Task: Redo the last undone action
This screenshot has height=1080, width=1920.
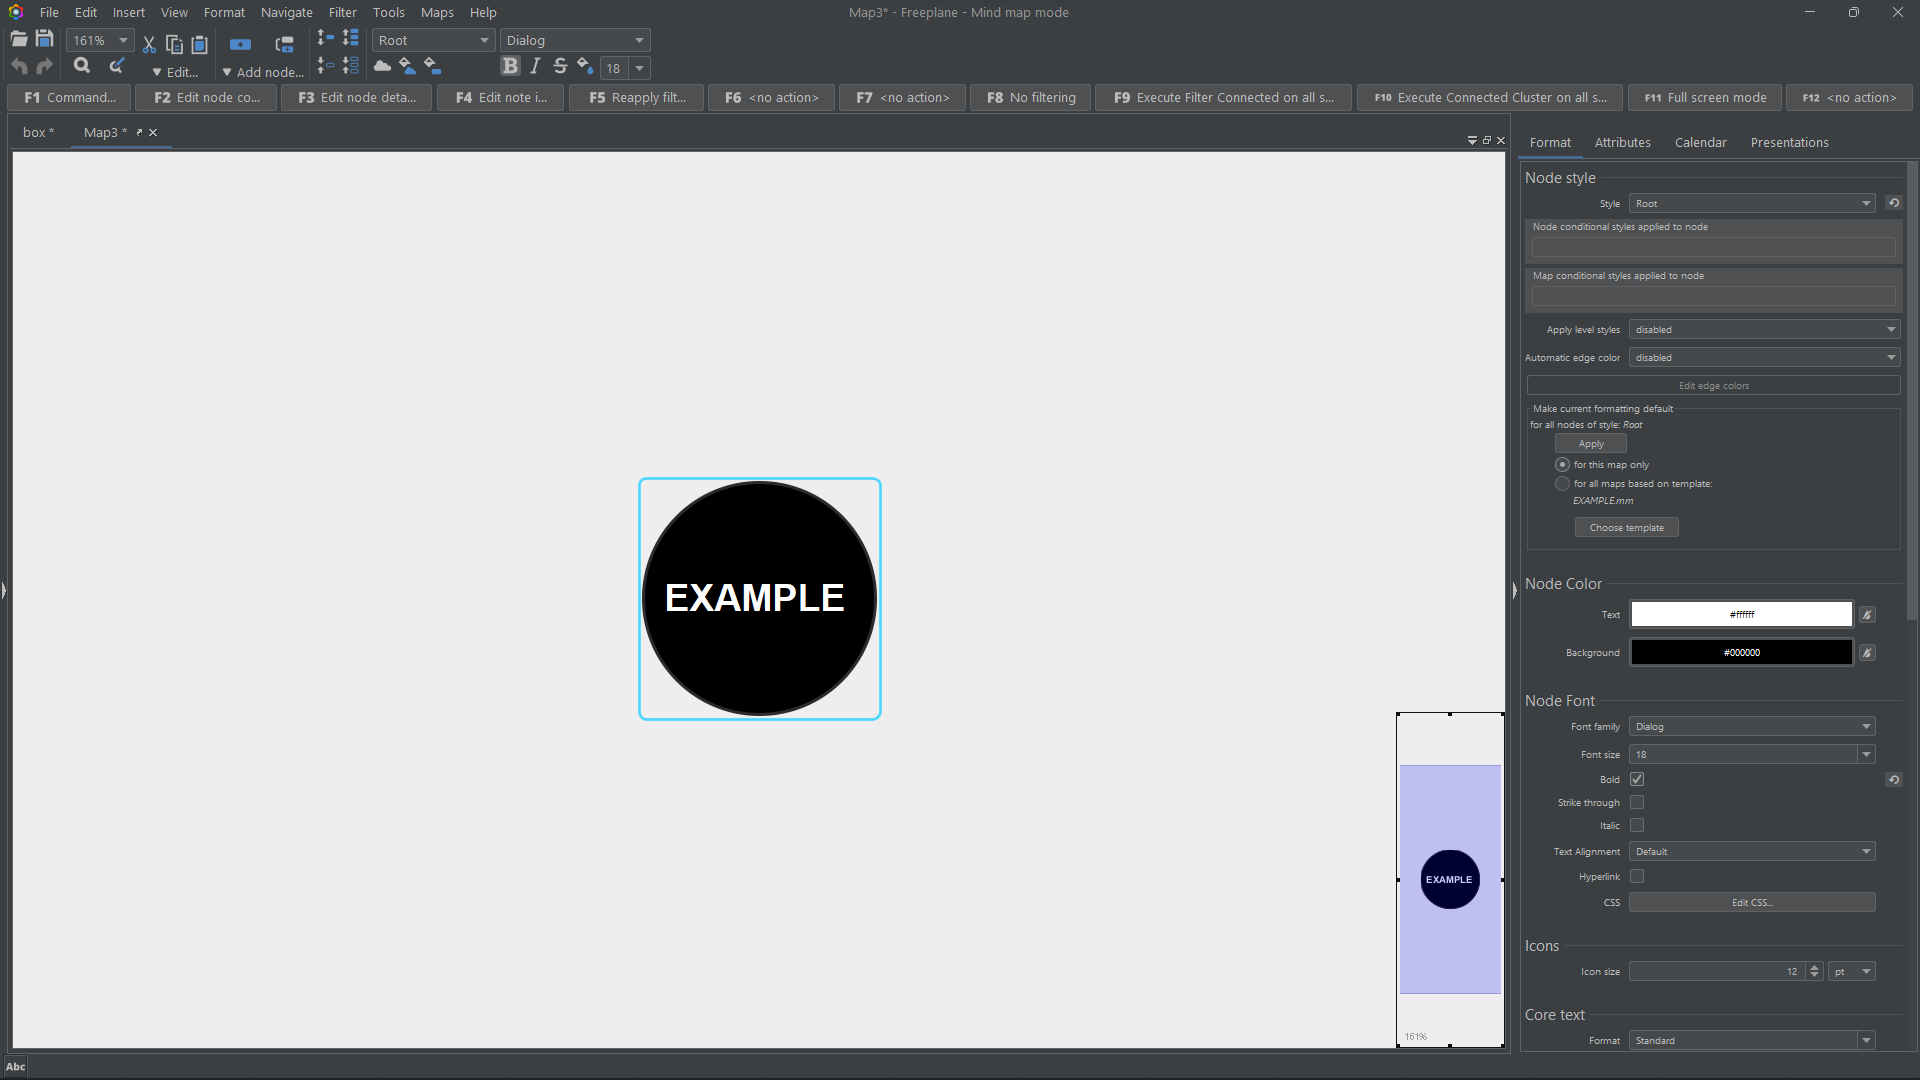Action: coord(44,66)
